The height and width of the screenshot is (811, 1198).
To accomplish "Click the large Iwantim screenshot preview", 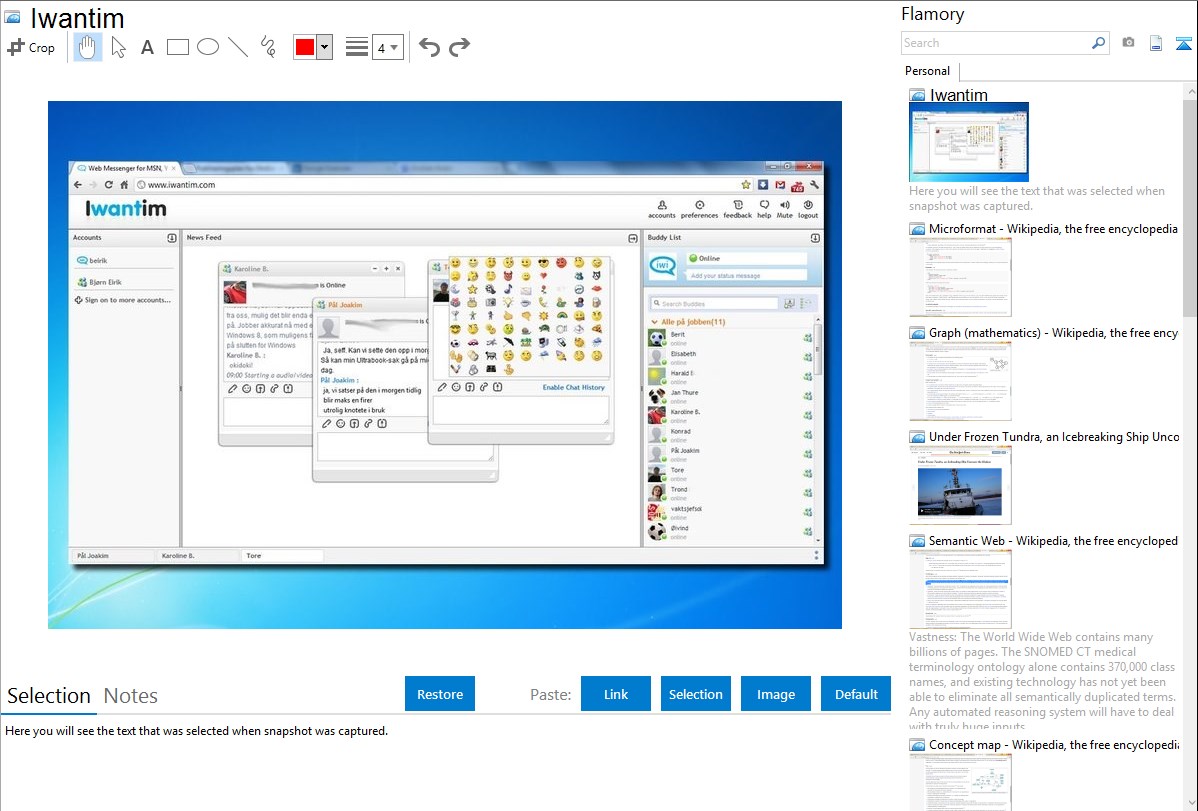I will coord(445,365).
